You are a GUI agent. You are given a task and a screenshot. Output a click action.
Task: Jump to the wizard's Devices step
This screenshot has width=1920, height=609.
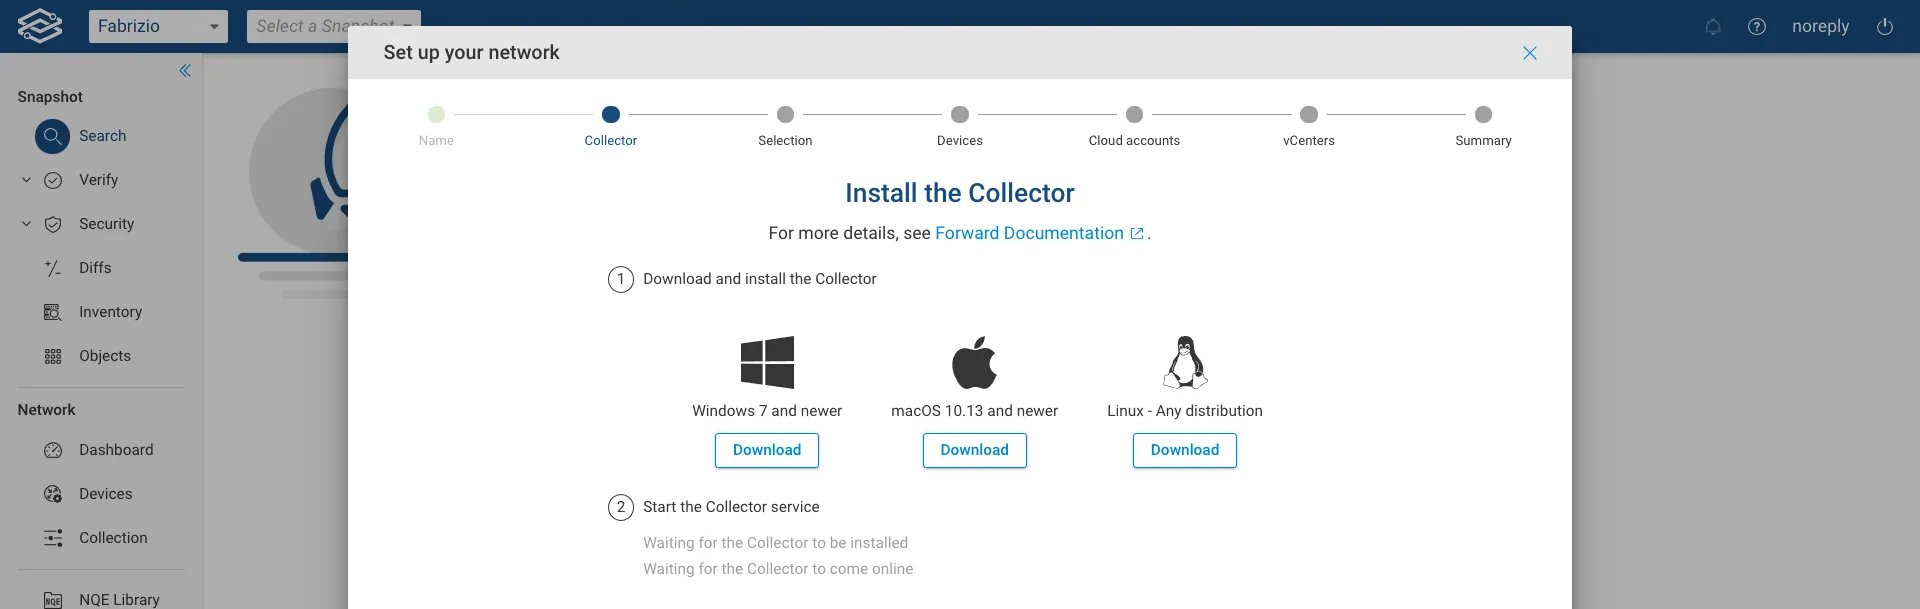[x=960, y=126]
